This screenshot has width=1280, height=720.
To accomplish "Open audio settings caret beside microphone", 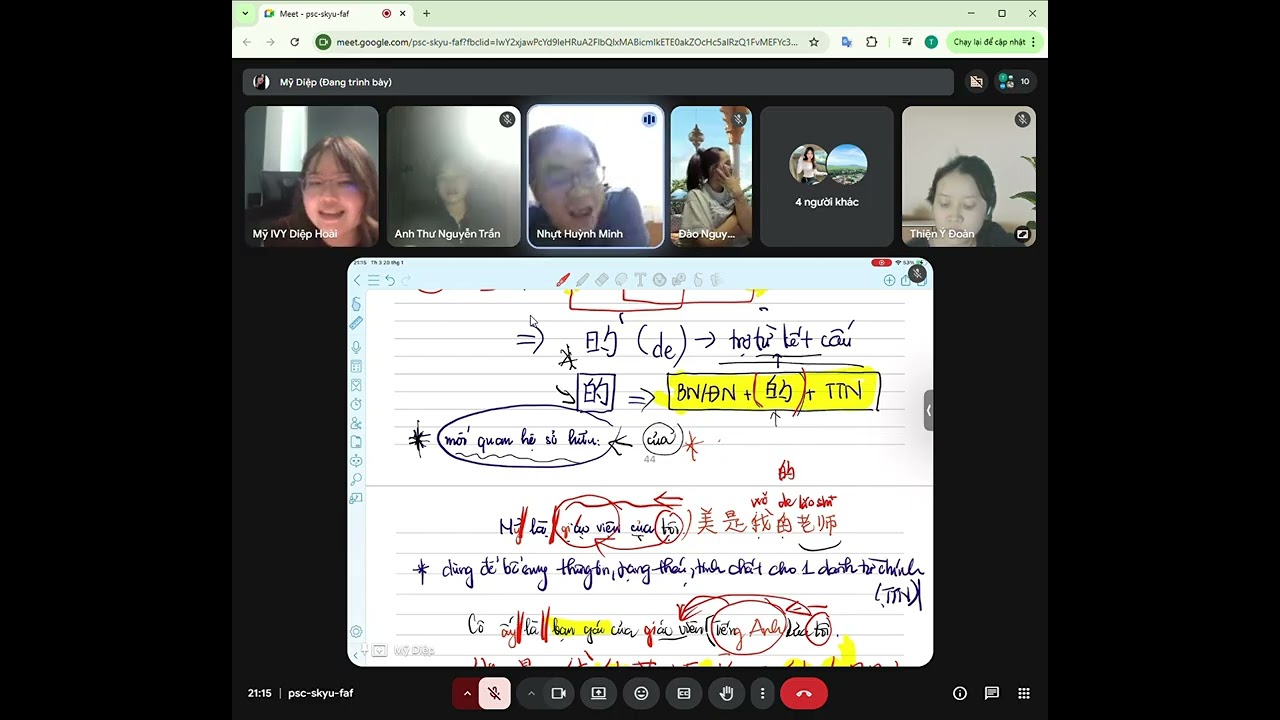I will tap(466, 693).
